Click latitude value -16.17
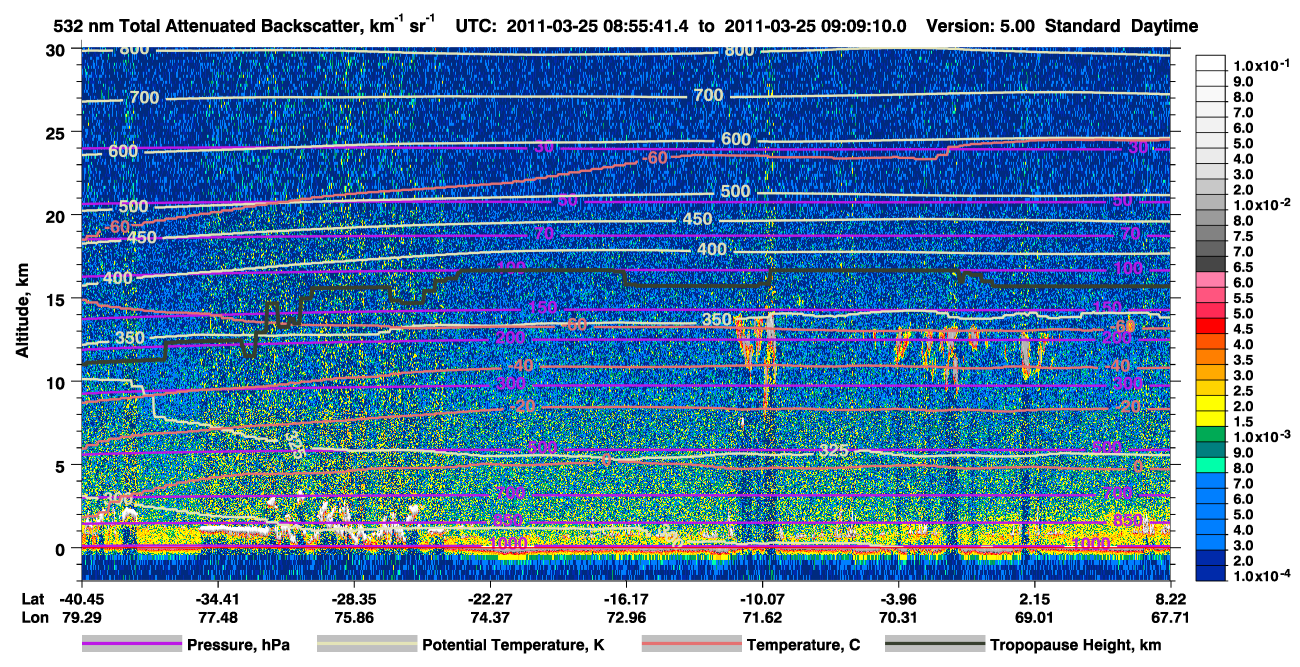This screenshot has height=667, width=1300. 626,599
